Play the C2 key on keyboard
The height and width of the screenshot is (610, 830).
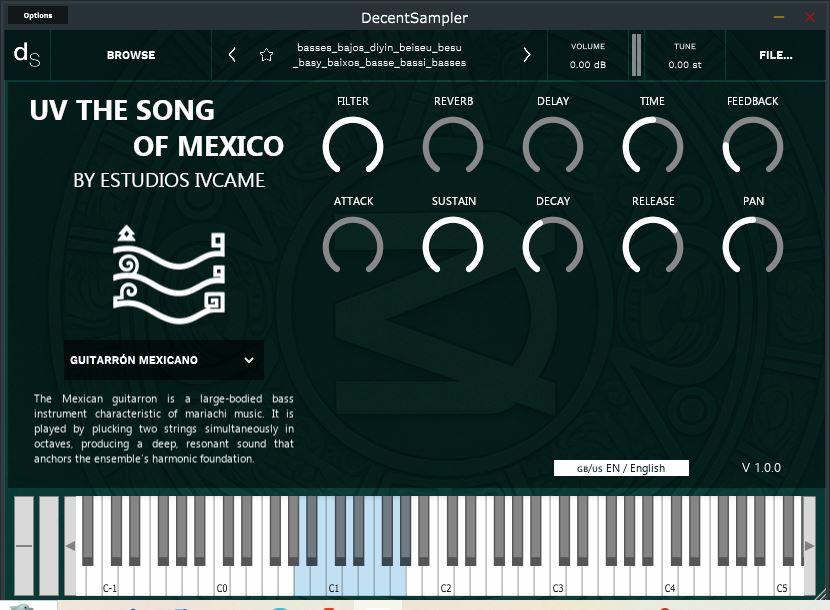[446, 581]
